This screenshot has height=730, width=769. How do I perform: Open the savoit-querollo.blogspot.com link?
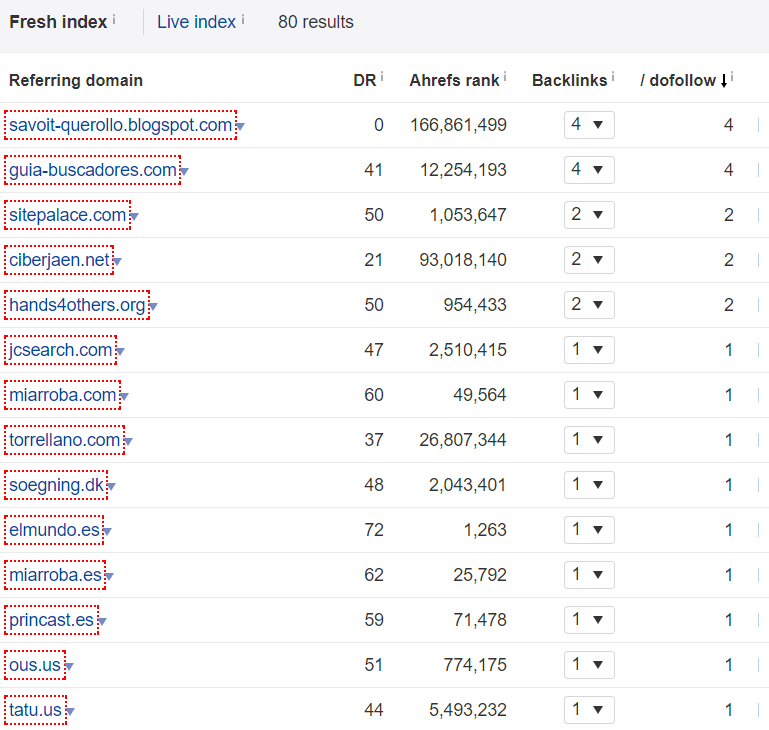tap(121, 125)
